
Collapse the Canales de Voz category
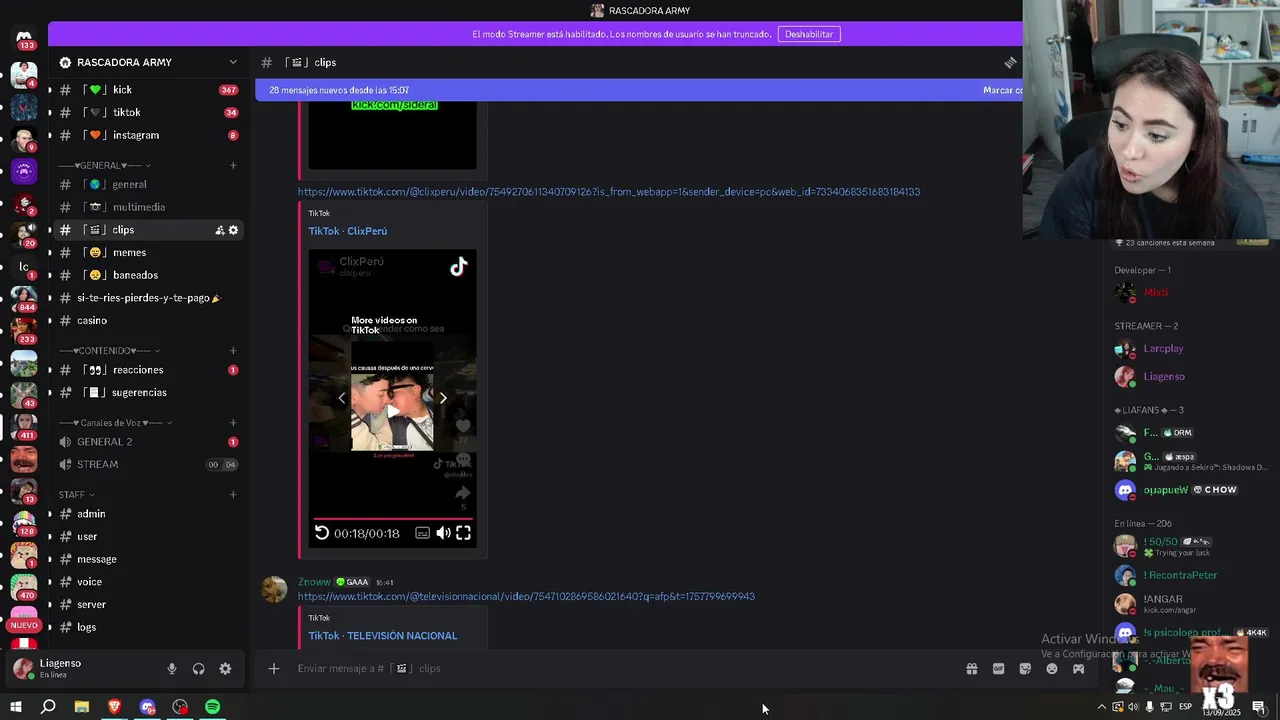coord(116,423)
